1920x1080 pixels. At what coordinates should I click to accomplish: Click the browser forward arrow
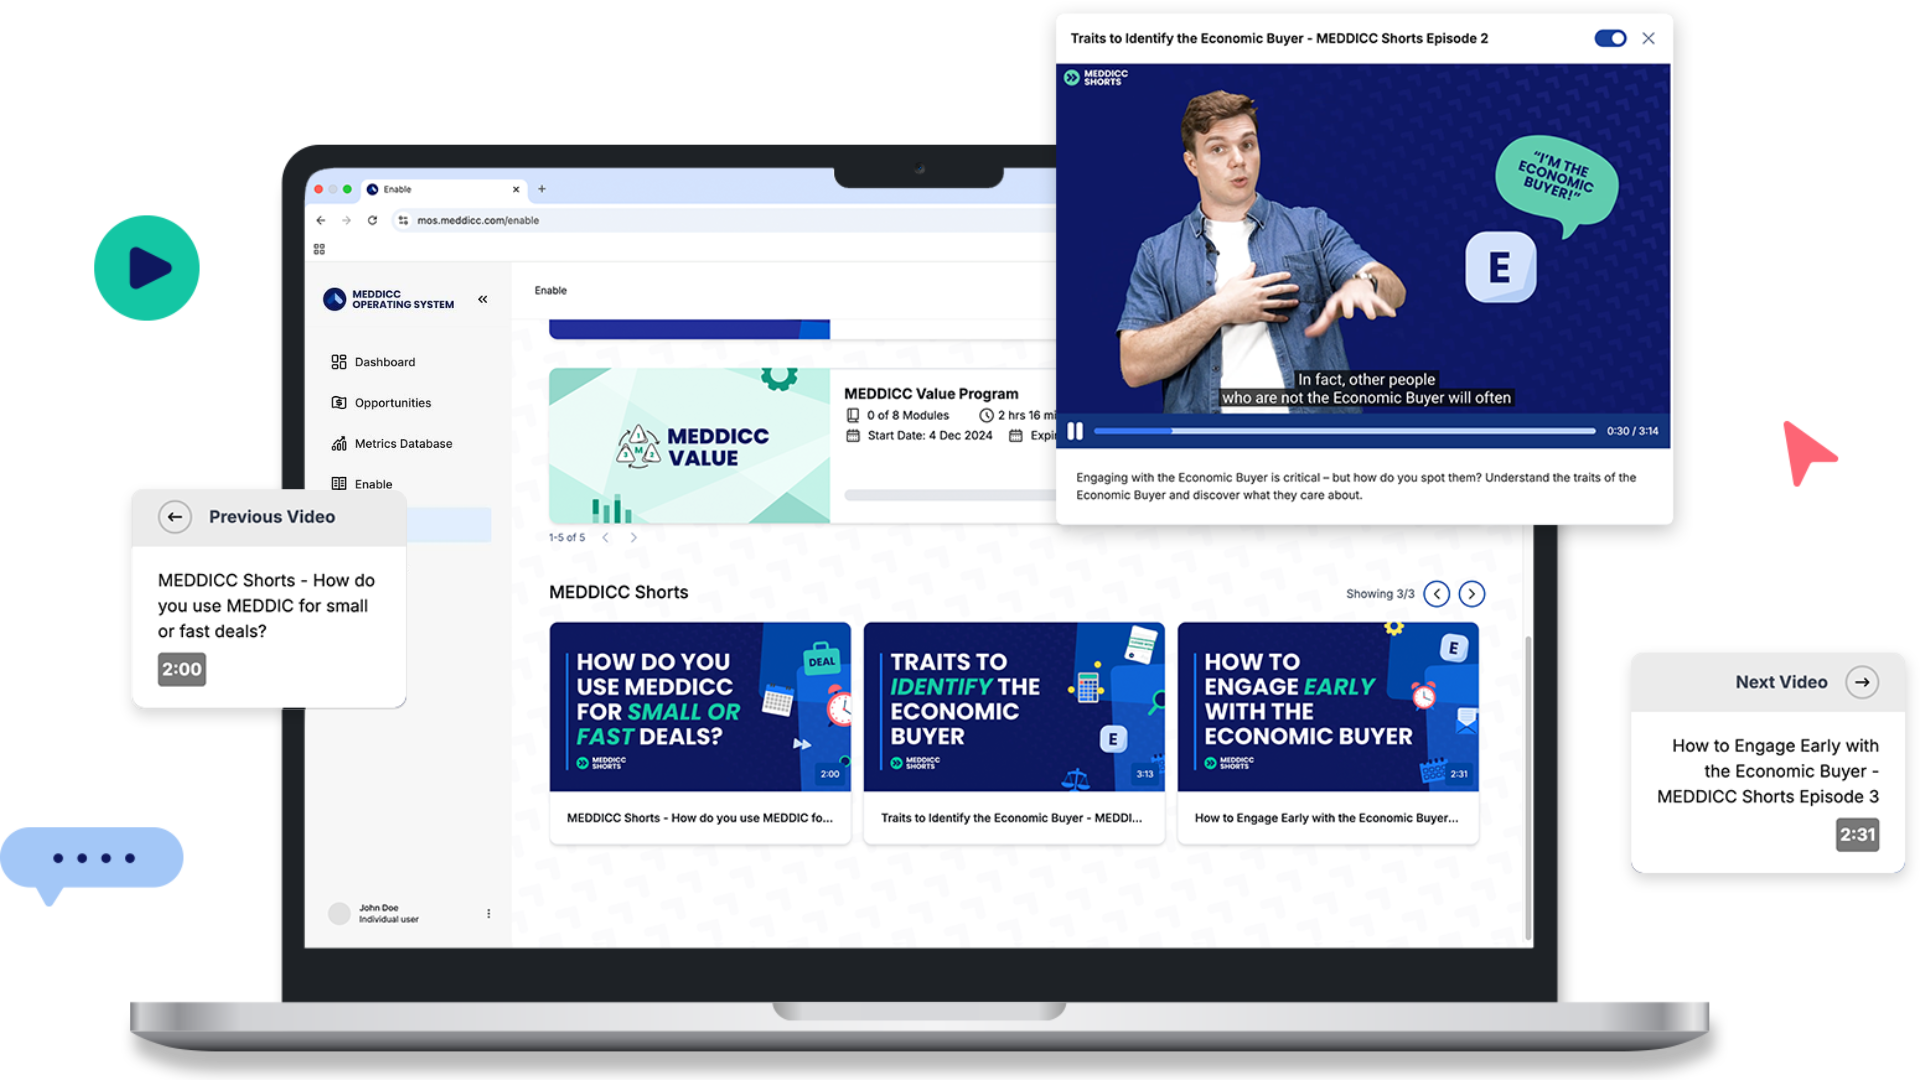[346, 220]
